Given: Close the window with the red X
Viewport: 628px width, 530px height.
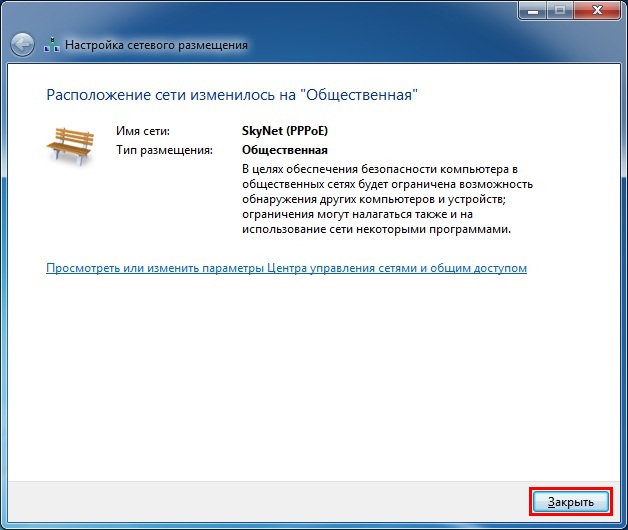Looking at the screenshot, I should (x=597, y=10).
